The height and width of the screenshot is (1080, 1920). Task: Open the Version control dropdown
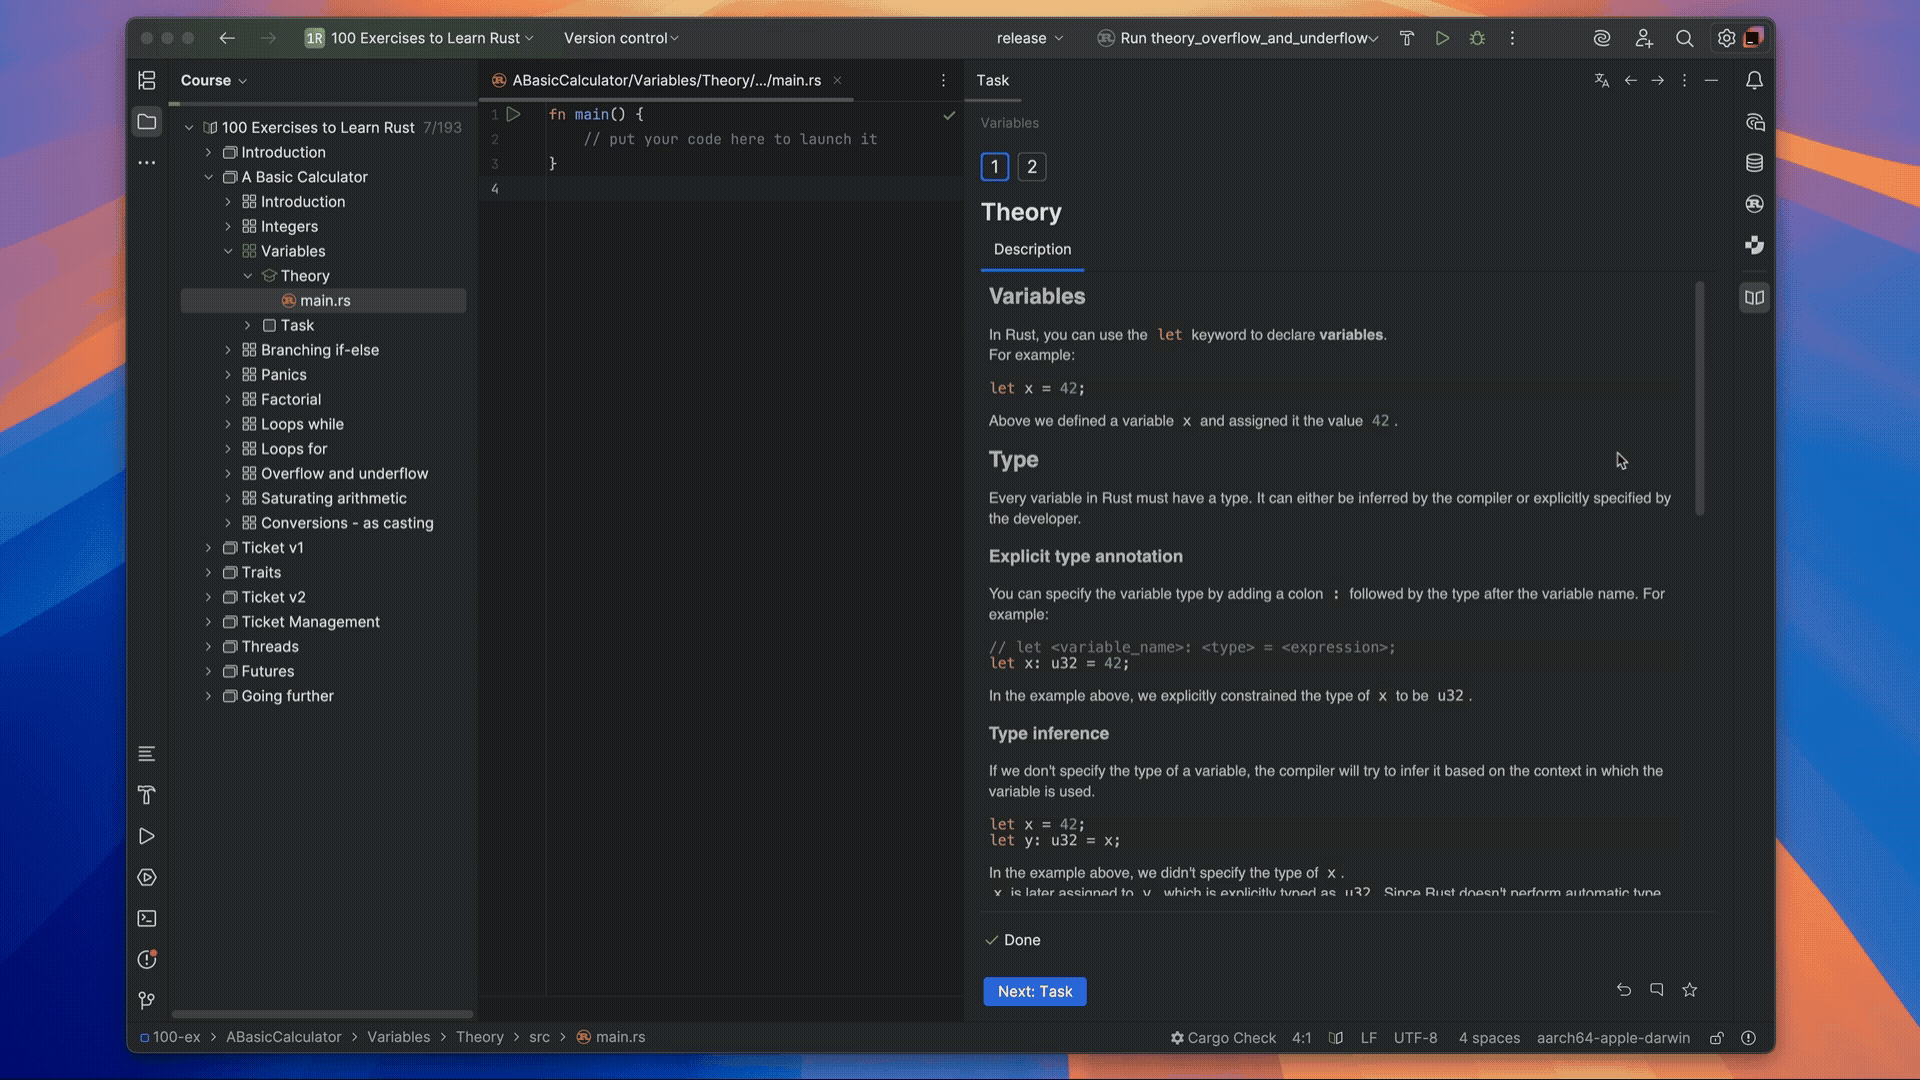[x=621, y=38]
